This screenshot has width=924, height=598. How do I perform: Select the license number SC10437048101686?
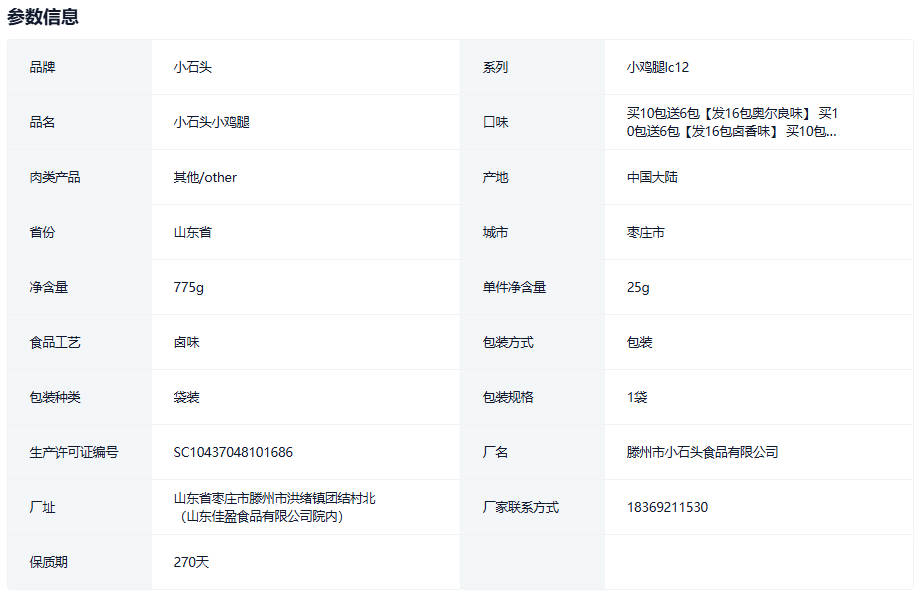click(233, 452)
